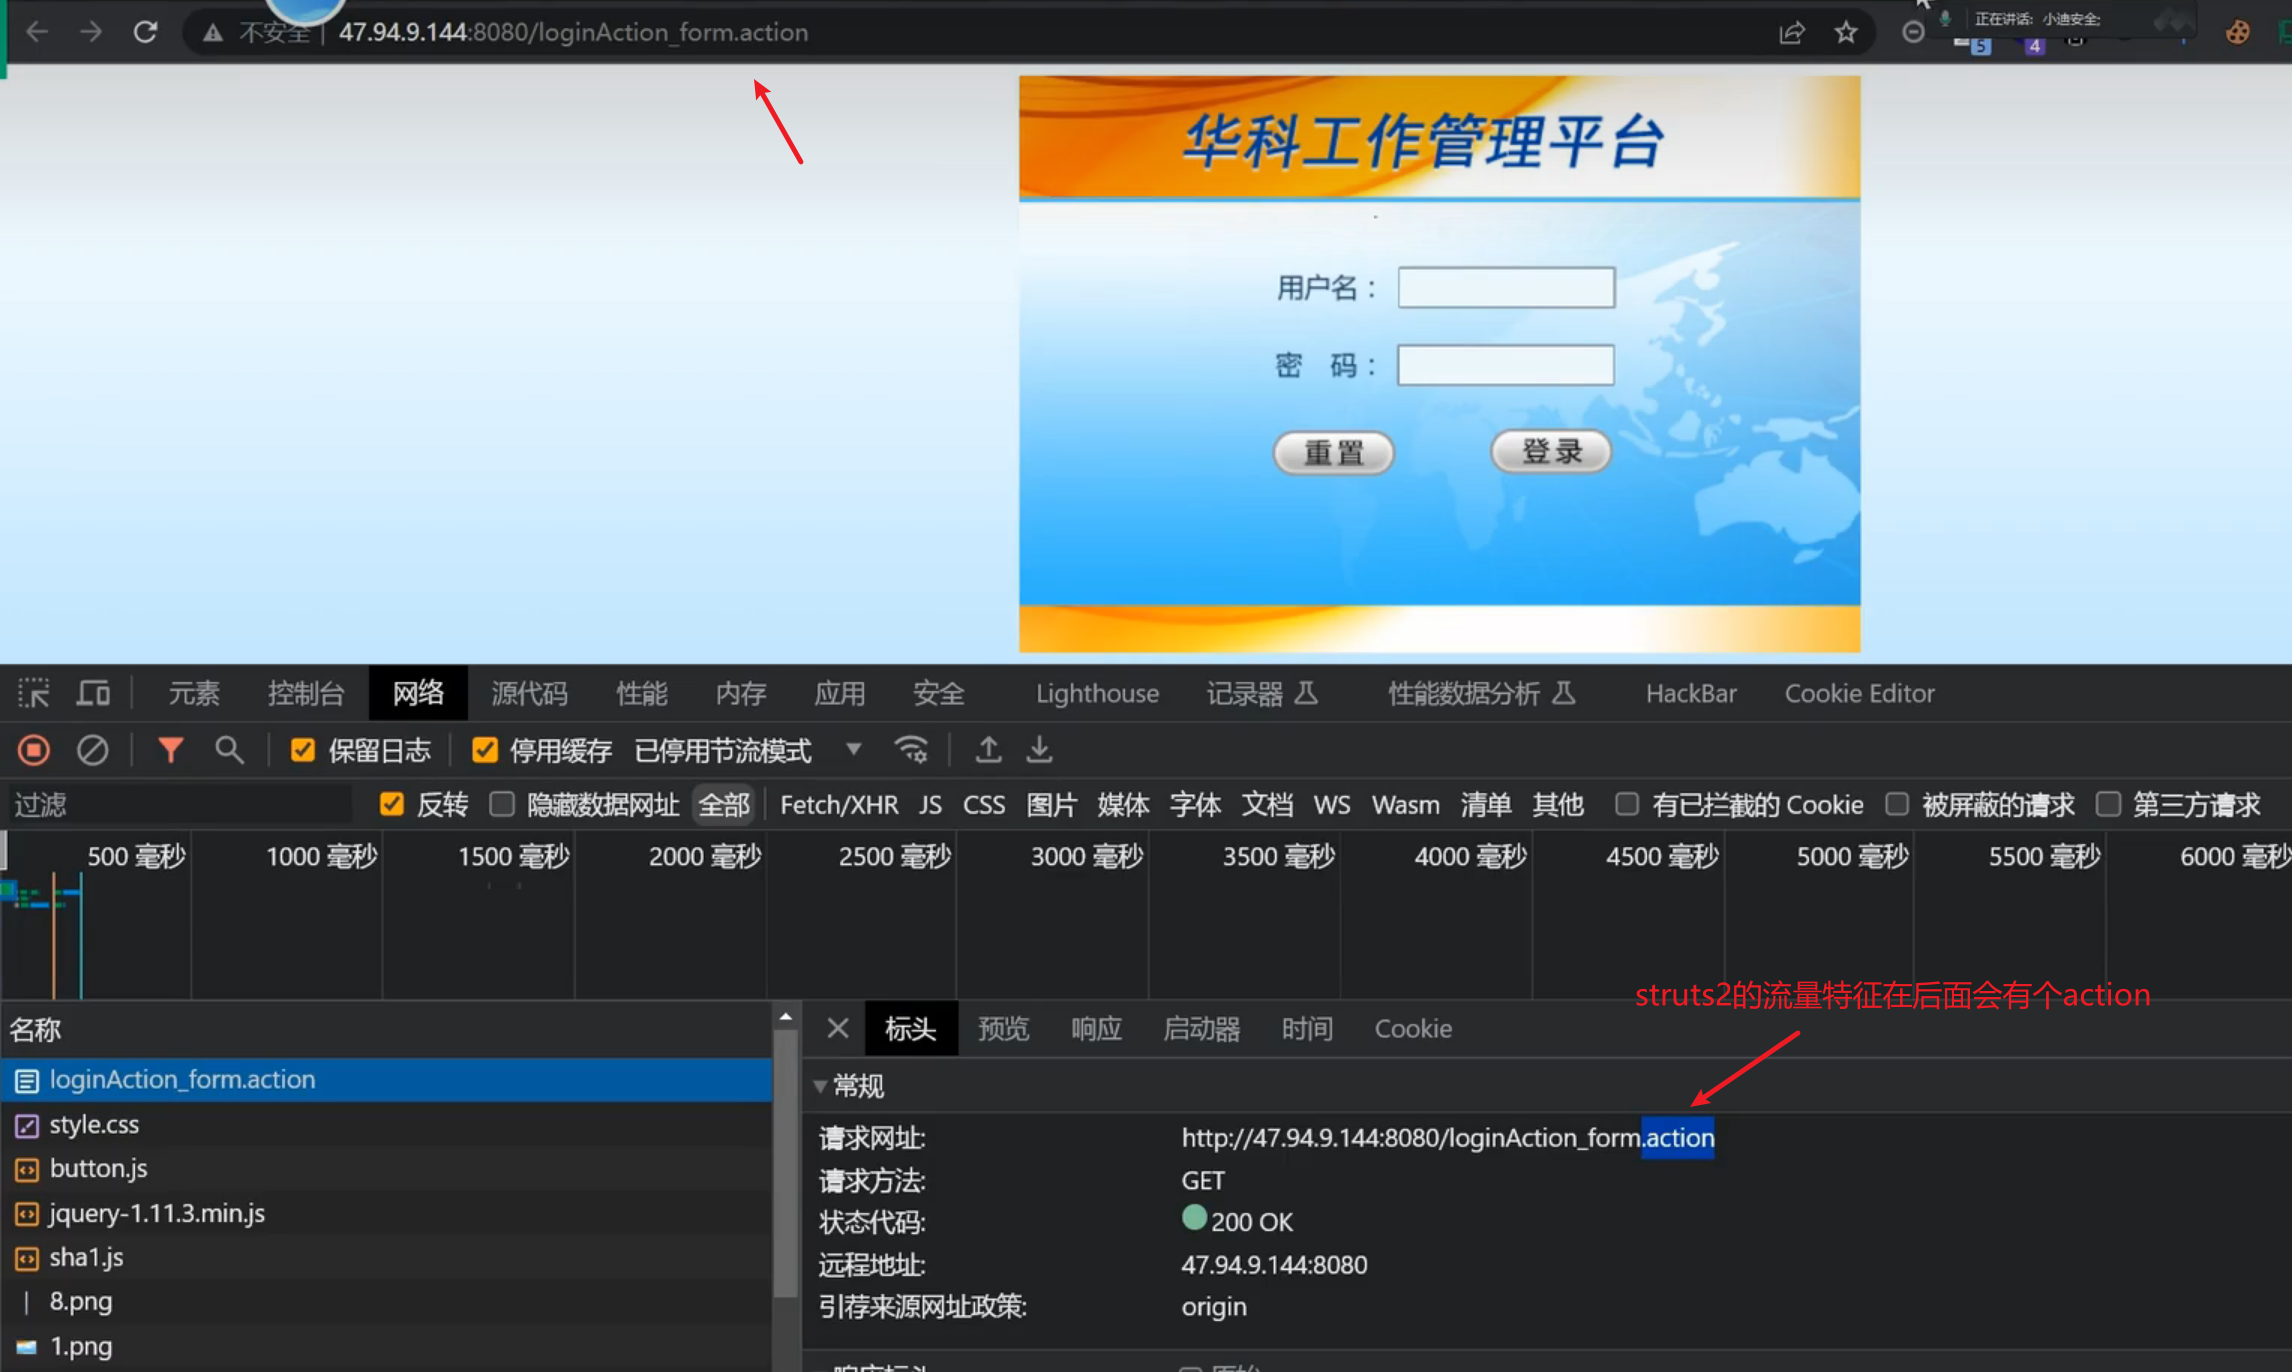Screen dimensions: 2292x1372
Task: Toggle device toolbar icon in DevTools
Action: tap(94, 693)
